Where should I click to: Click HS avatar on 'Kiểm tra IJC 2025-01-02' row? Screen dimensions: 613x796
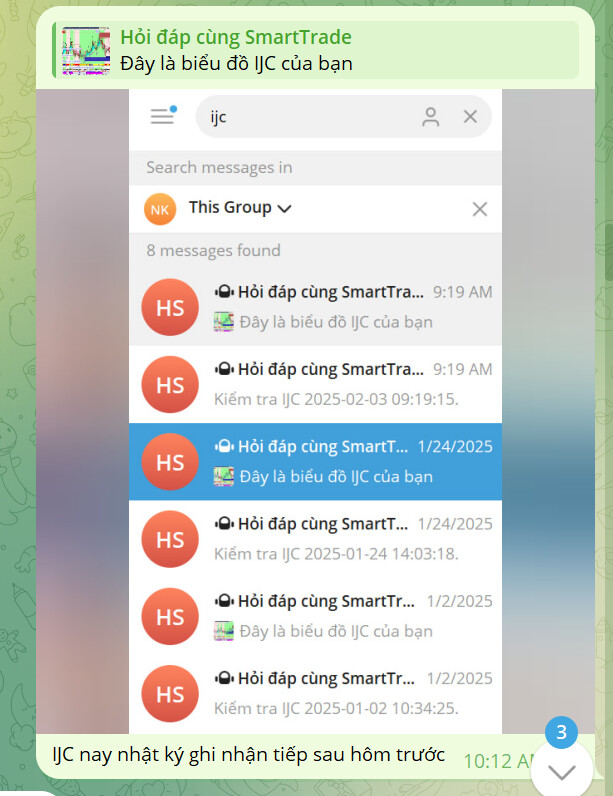pos(170,693)
